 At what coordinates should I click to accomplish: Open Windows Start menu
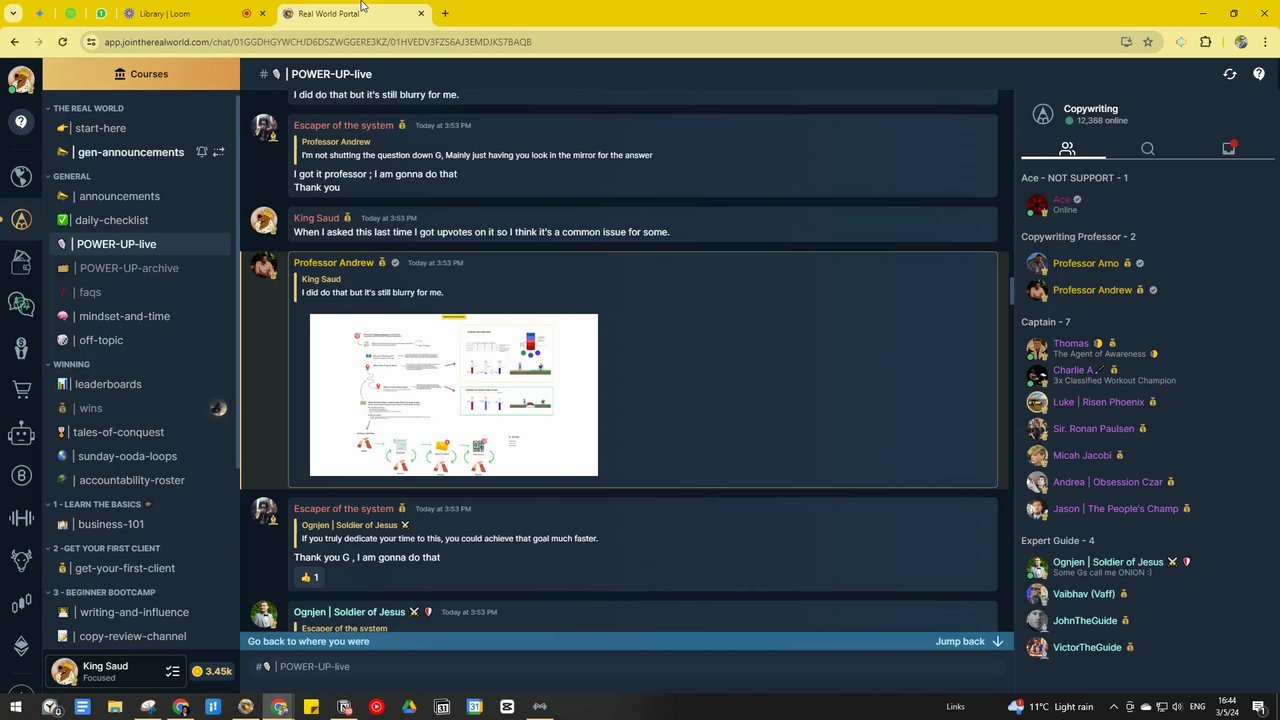(x=16, y=707)
